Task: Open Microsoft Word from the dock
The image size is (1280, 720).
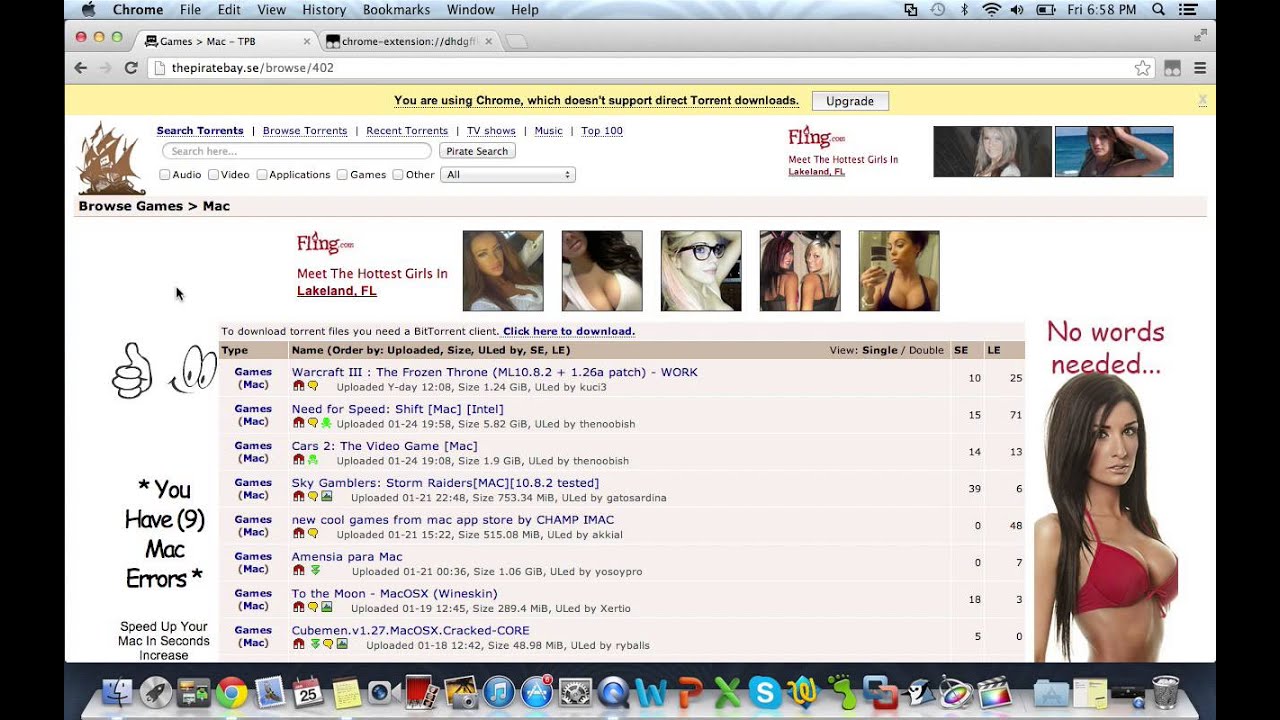Action: pyautogui.click(x=651, y=692)
